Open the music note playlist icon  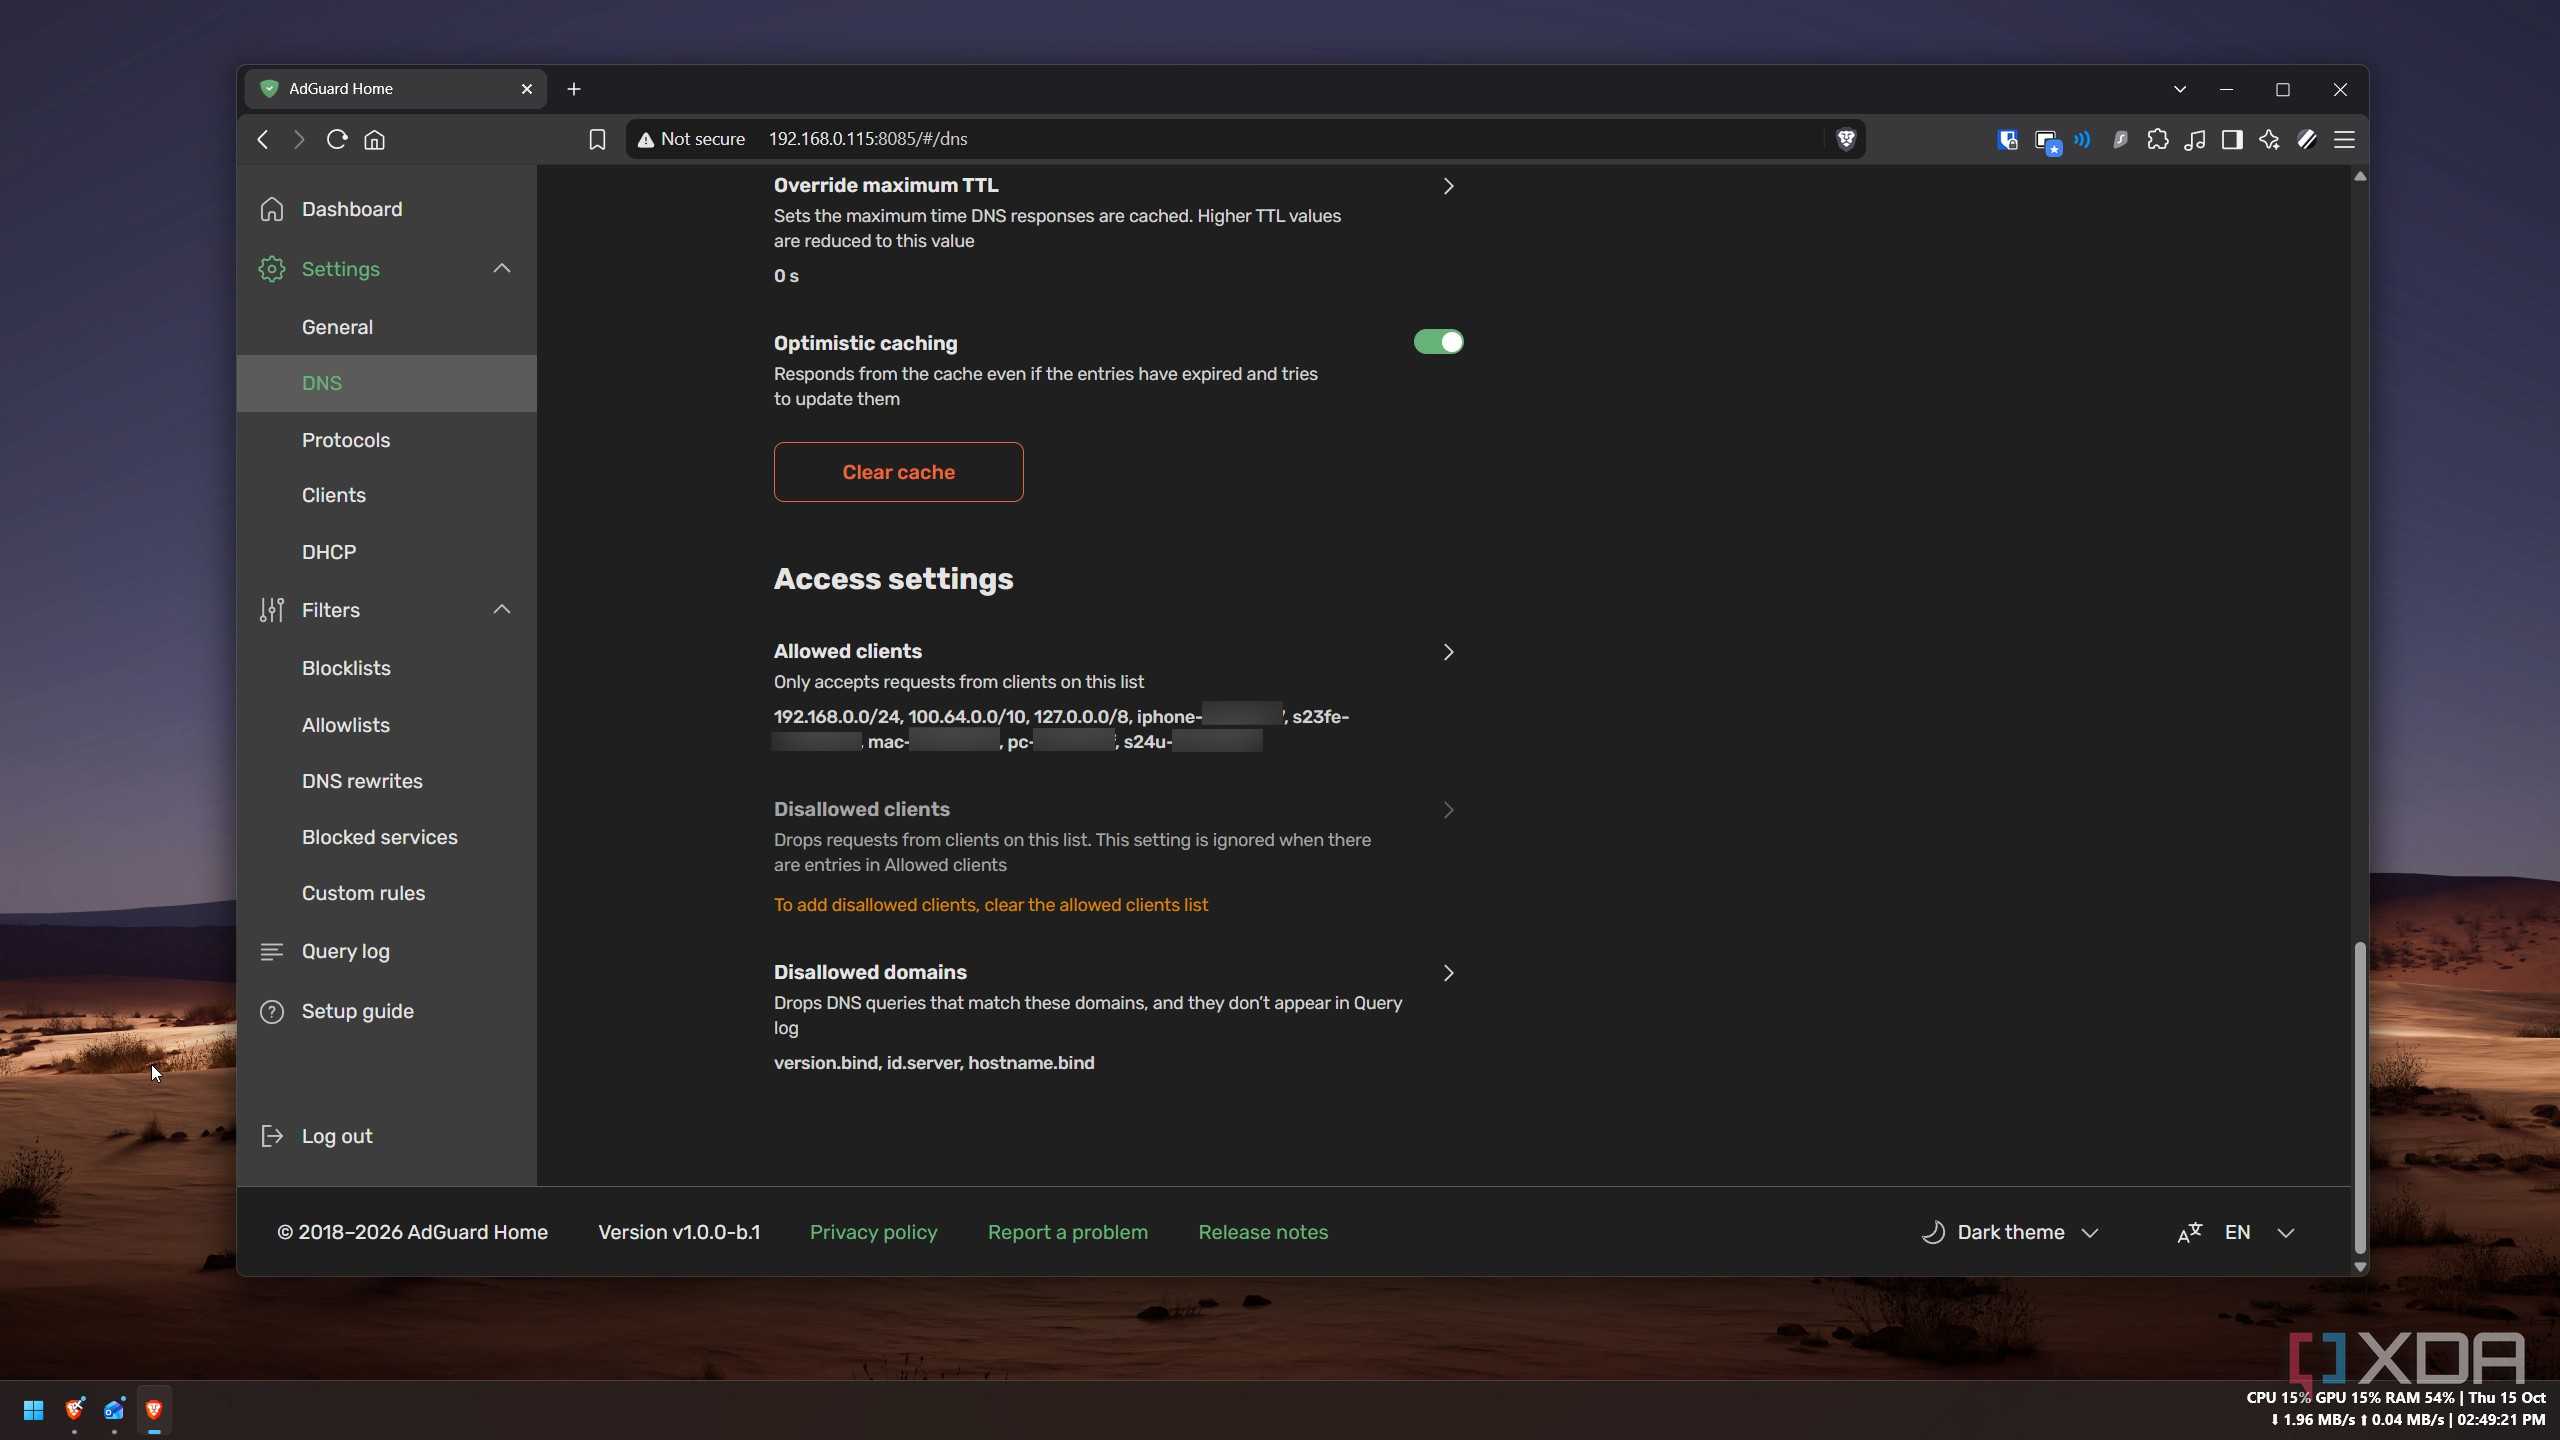[2194, 139]
